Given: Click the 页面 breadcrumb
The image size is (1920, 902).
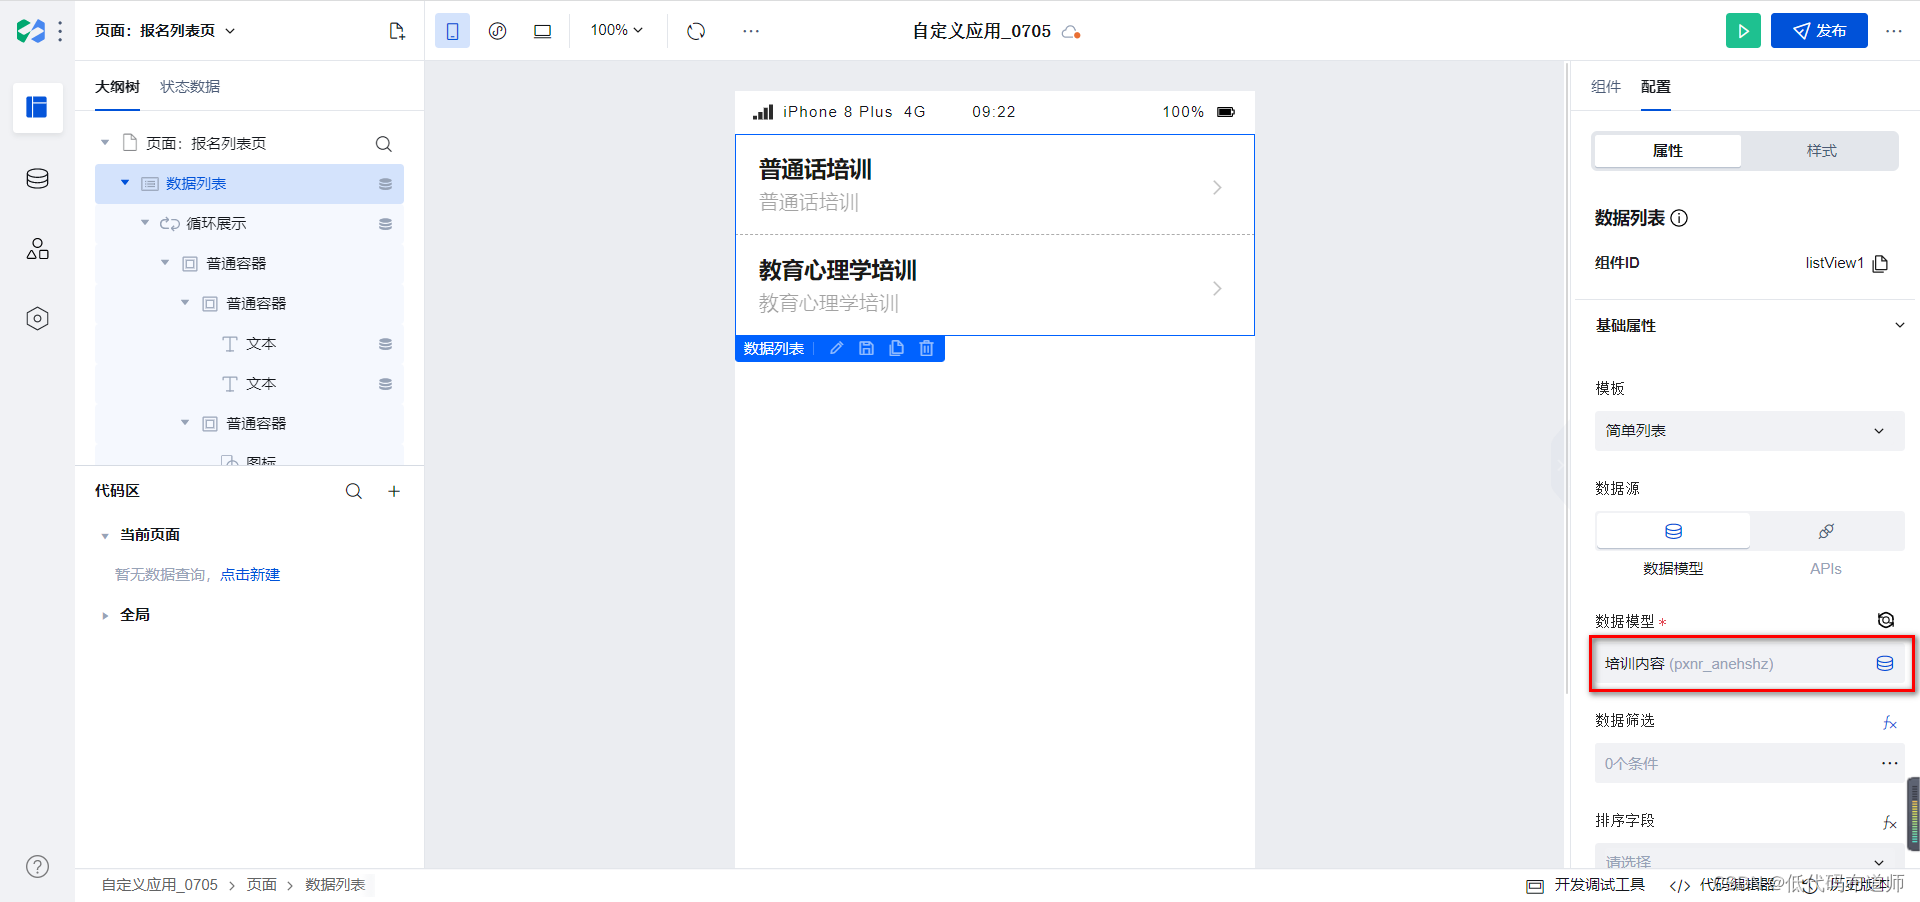Looking at the screenshot, I should click(x=262, y=885).
